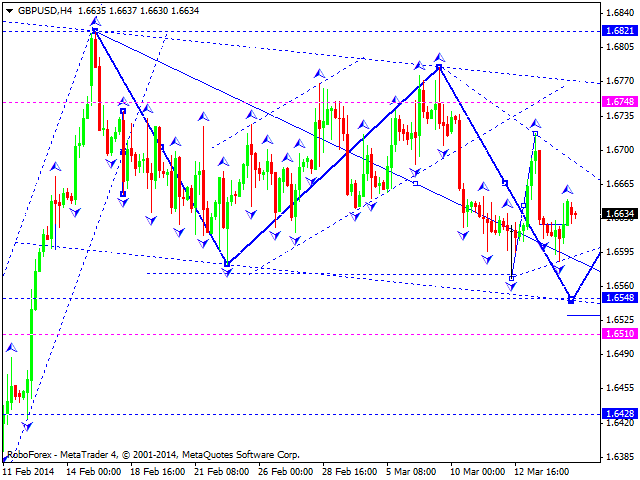Select the trendline anchor at the 21 Feb low

[227, 265]
